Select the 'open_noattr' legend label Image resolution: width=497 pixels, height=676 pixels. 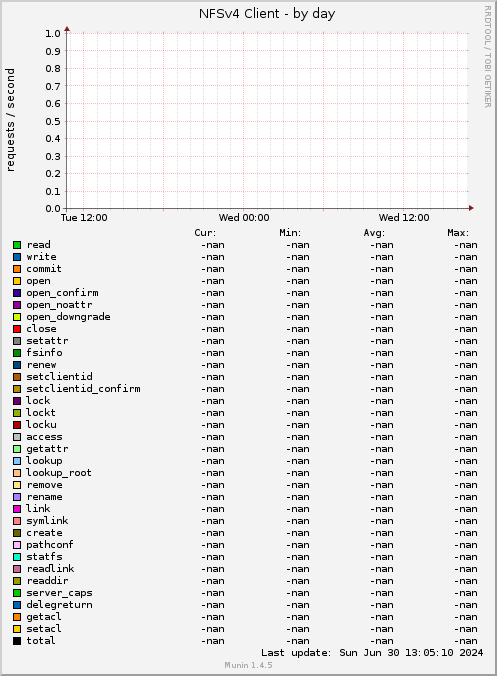click(59, 305)
